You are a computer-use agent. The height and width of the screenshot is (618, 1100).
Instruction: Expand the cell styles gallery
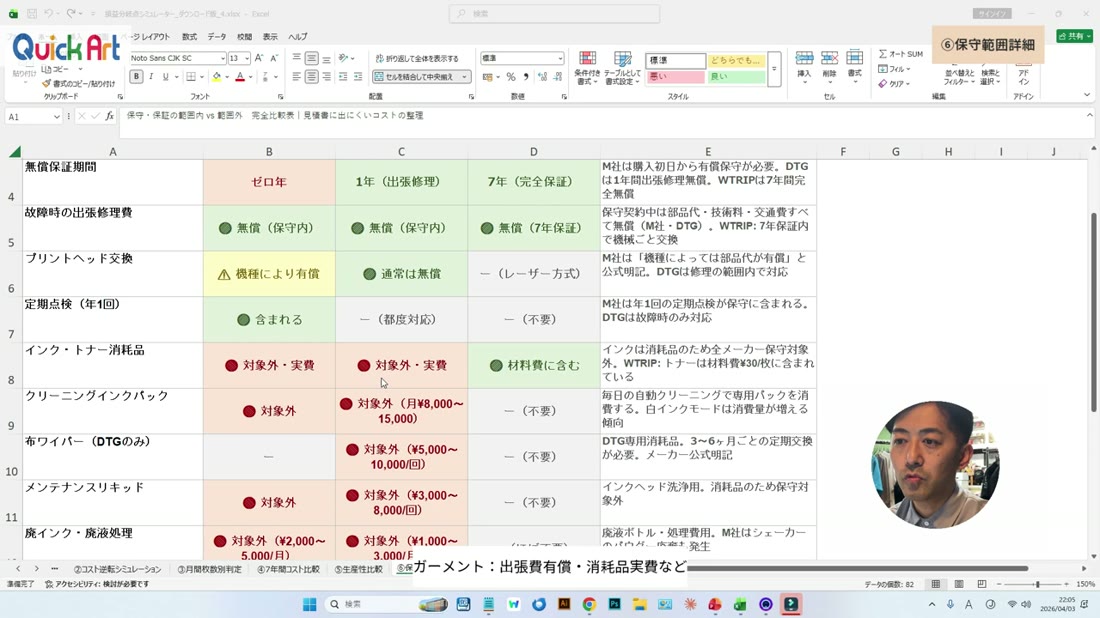tap(774, 69)
